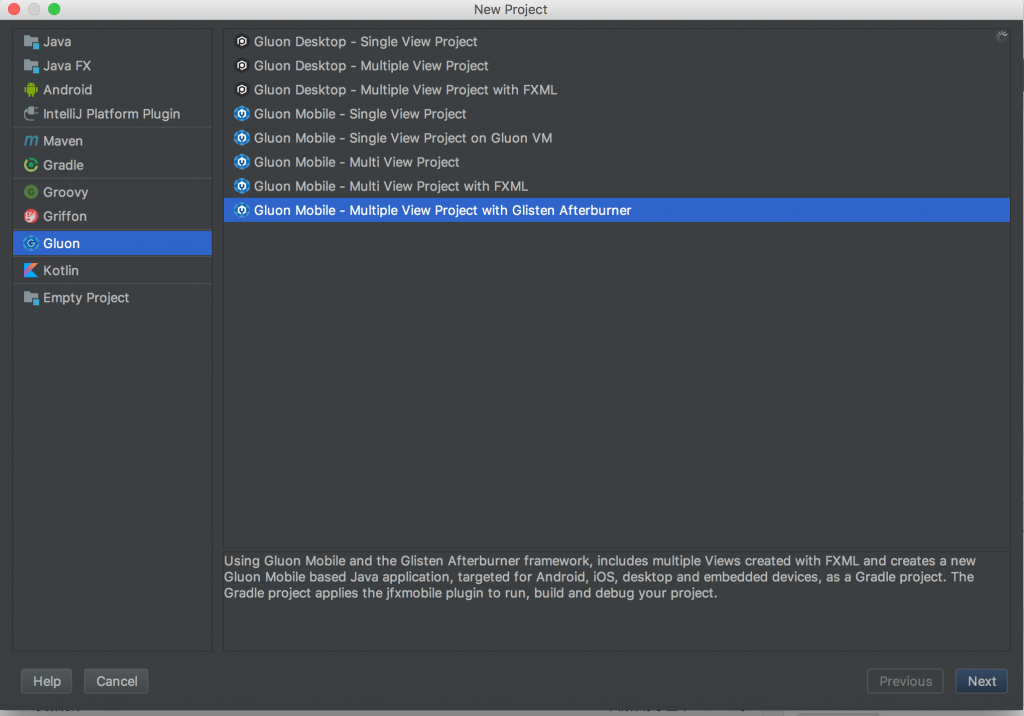Cancel the New Project dialog
This screenshot has height=716, width=1024.
point(116,681)
